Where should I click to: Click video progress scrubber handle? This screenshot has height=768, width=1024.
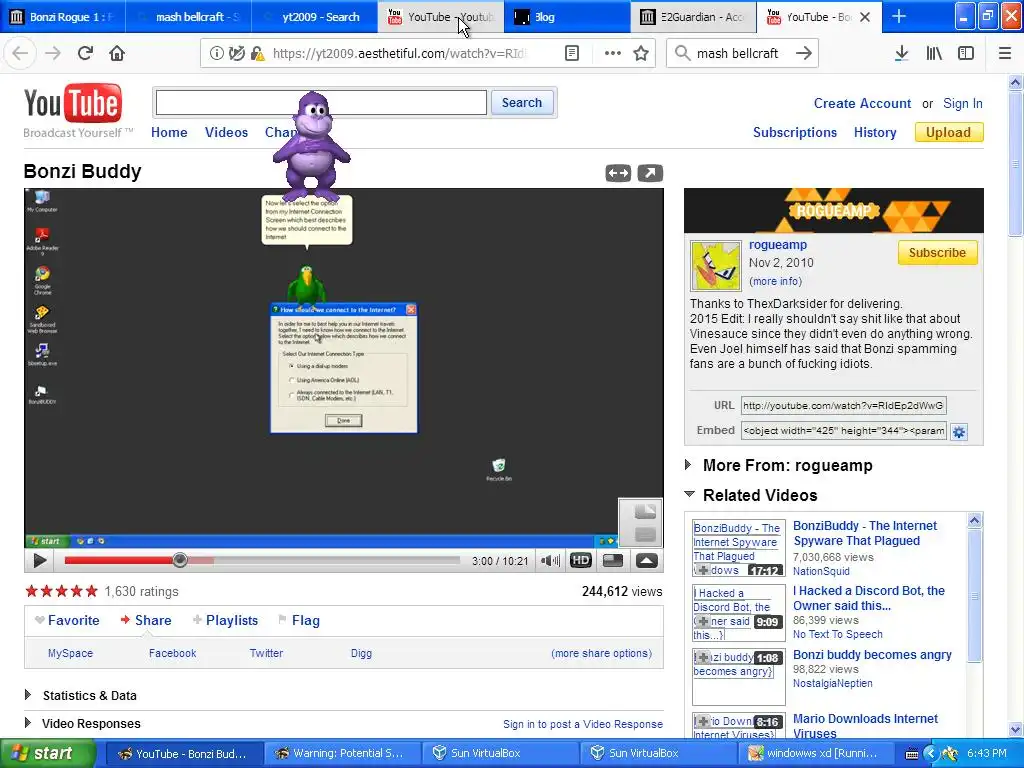pyautogui.click(x=180, y=560)
